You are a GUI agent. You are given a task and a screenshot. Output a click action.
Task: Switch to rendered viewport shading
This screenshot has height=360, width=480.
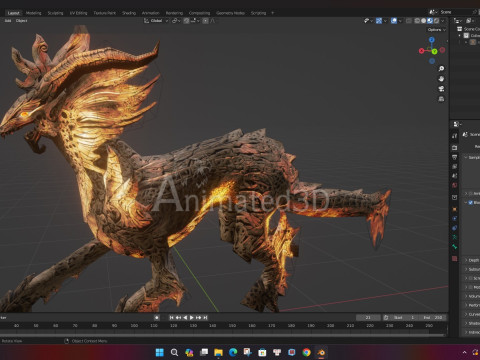click(x=436, y=21)
